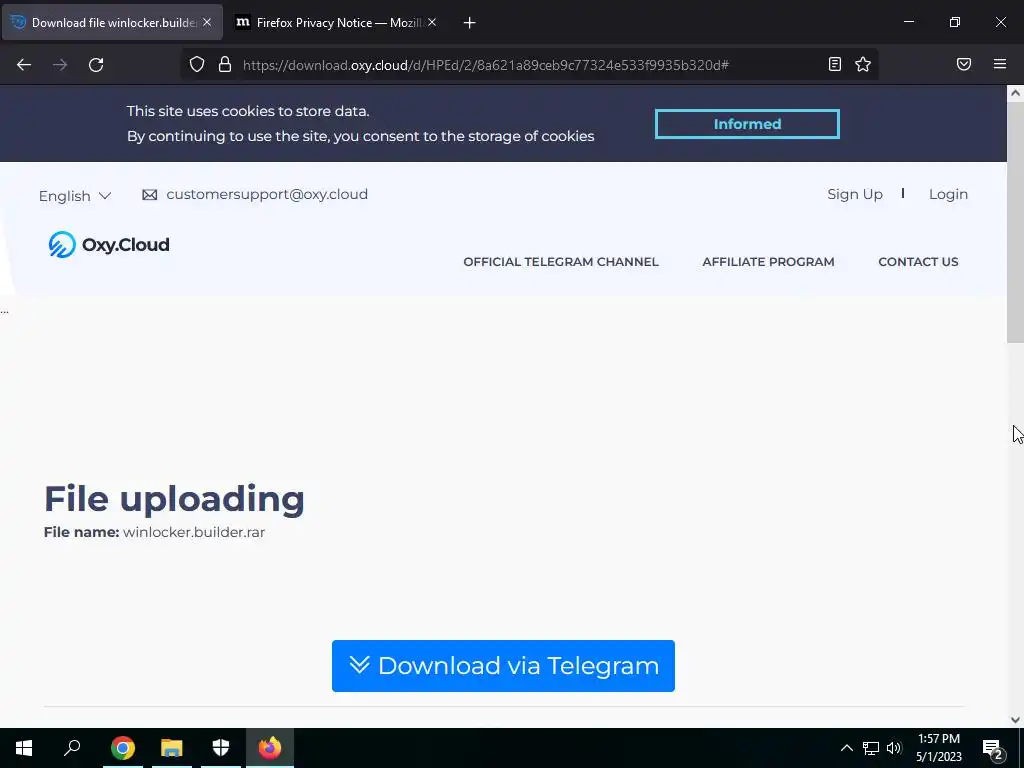This screenshot has height=768, width=1024.
Task: Click the customersupport@oxy.cloud email link
Action: click(266, 195)
